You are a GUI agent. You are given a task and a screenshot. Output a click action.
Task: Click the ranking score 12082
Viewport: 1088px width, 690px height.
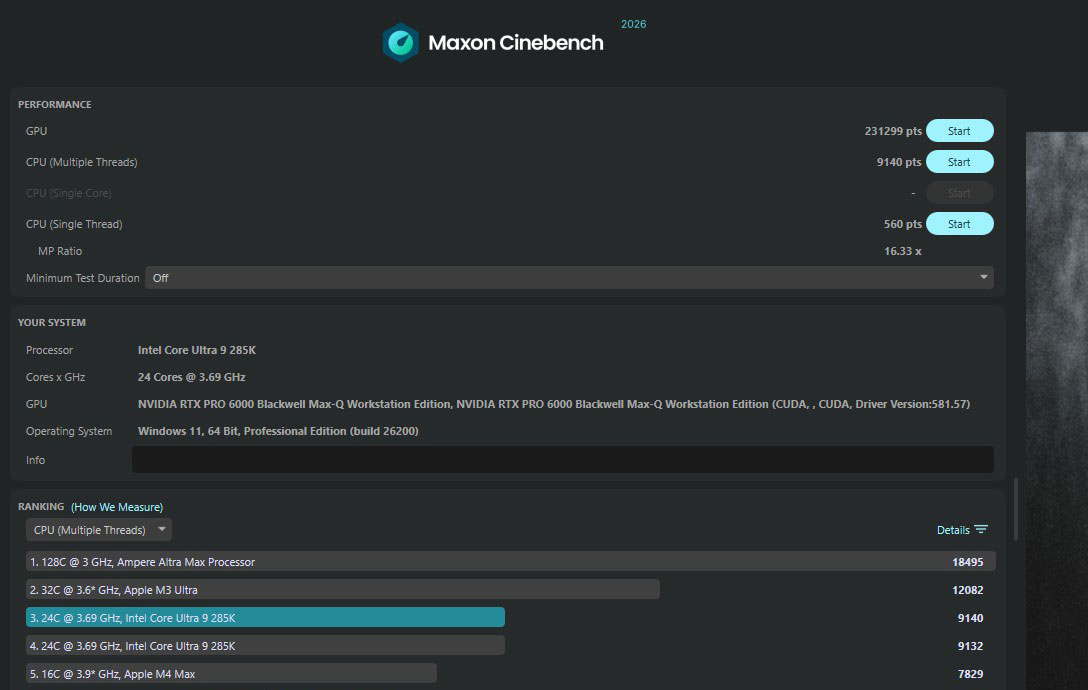tap(967, 590)
